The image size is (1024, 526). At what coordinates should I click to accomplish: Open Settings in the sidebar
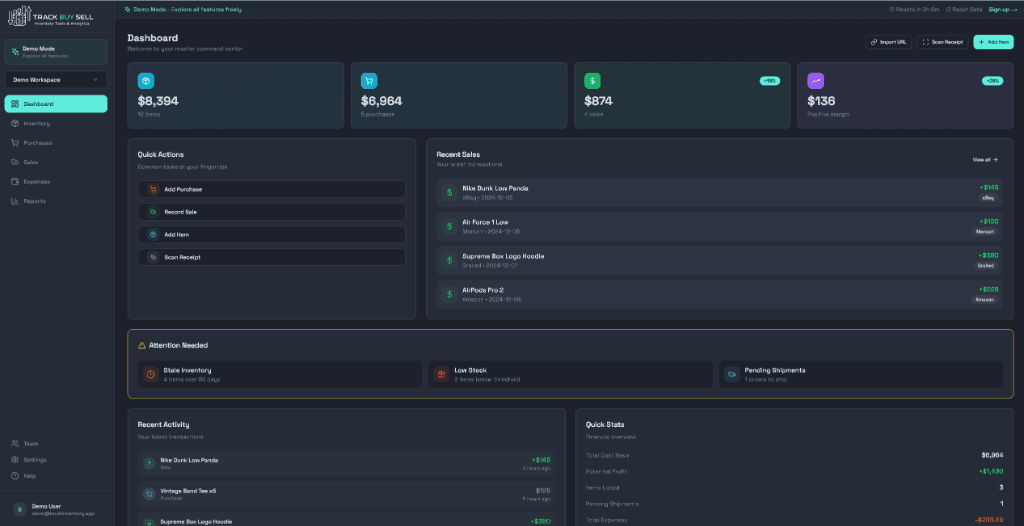56,459
